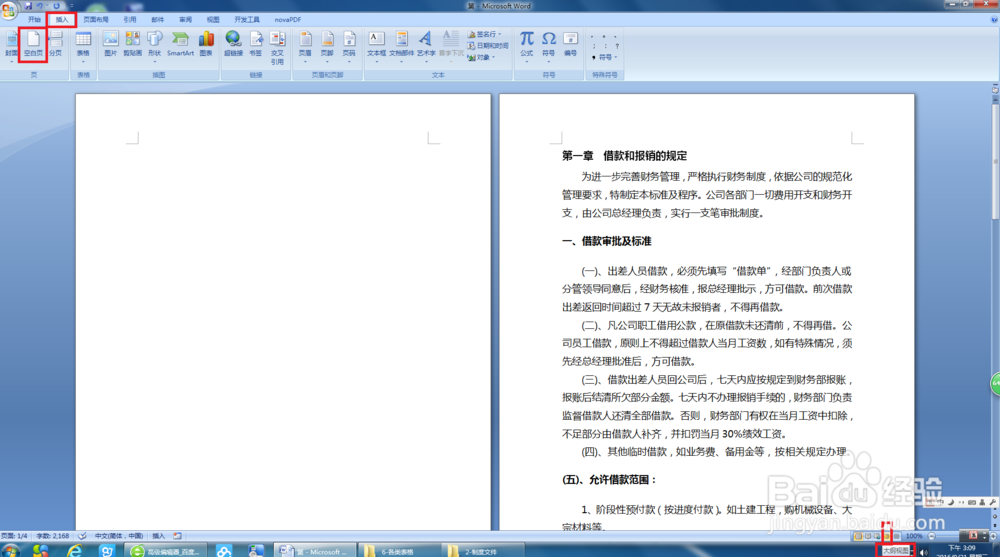Insert a cross-reference (交叉引用)
Image resolution: width=1000 pixels, height=557 pixels.
click(x=277, y=47)
